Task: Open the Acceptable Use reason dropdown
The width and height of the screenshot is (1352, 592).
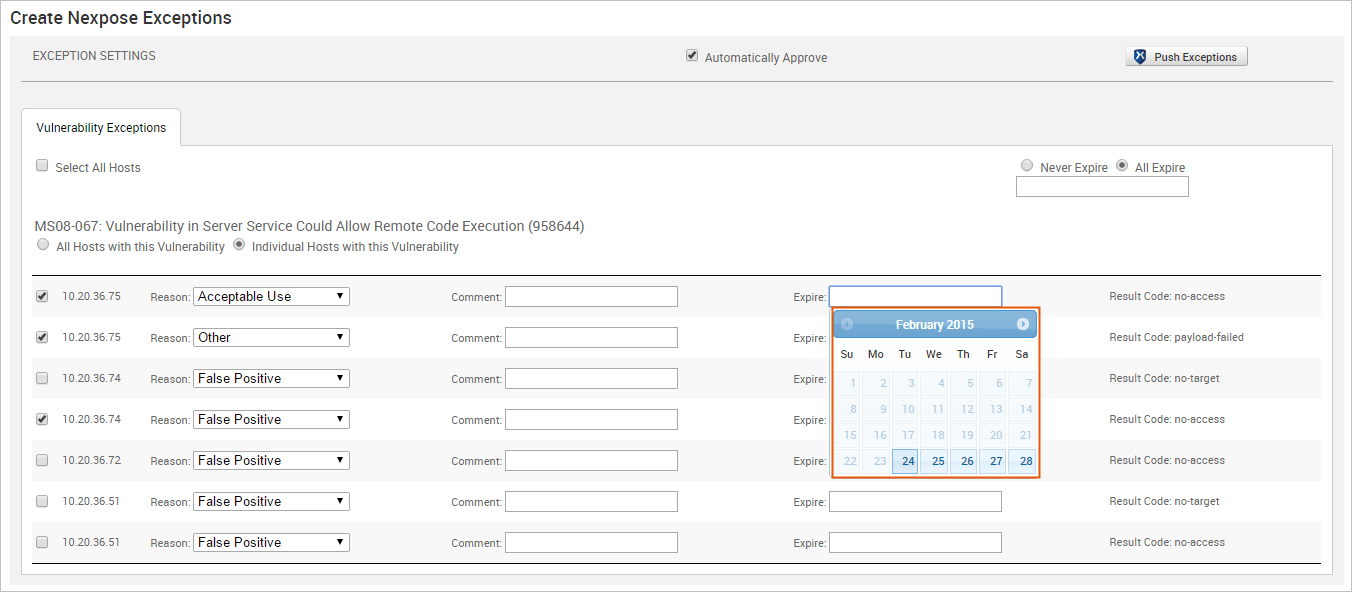Action: click(271, 296)
